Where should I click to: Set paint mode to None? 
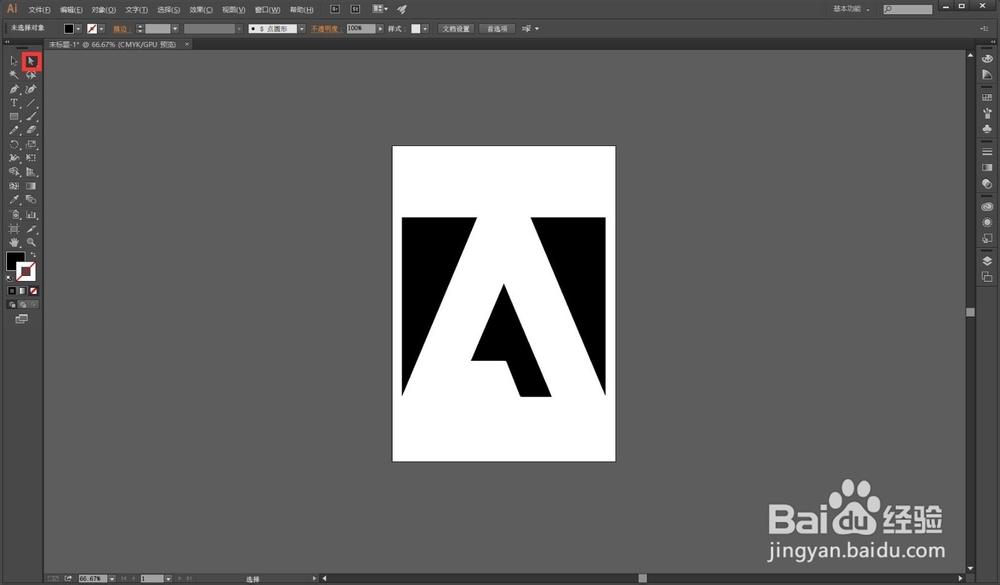point(33,291)
